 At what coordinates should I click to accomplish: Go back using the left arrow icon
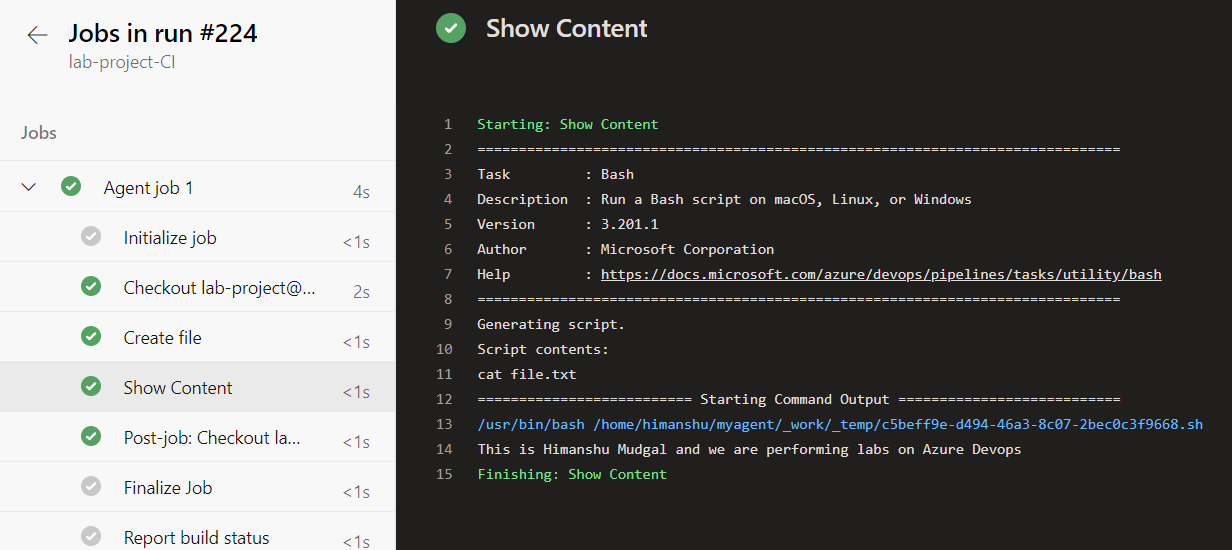(x=37, y=35)
